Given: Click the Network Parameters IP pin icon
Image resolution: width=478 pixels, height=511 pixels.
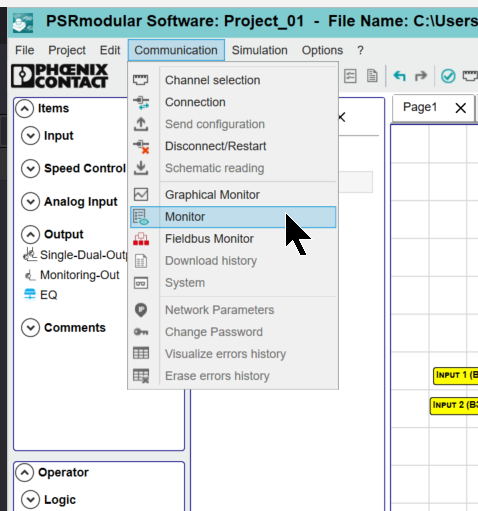Looking at the screenshot, I should tap(141, 310).
